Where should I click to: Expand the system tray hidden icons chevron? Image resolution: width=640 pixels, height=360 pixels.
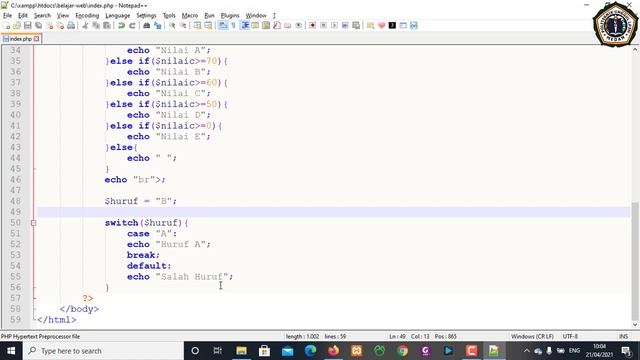click(527, 351)
